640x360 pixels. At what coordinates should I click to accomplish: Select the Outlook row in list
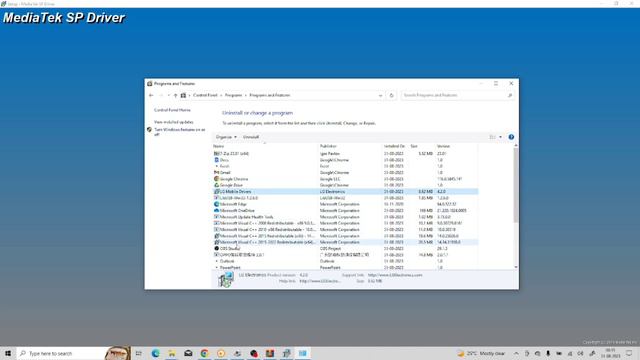tap(345, 261)
